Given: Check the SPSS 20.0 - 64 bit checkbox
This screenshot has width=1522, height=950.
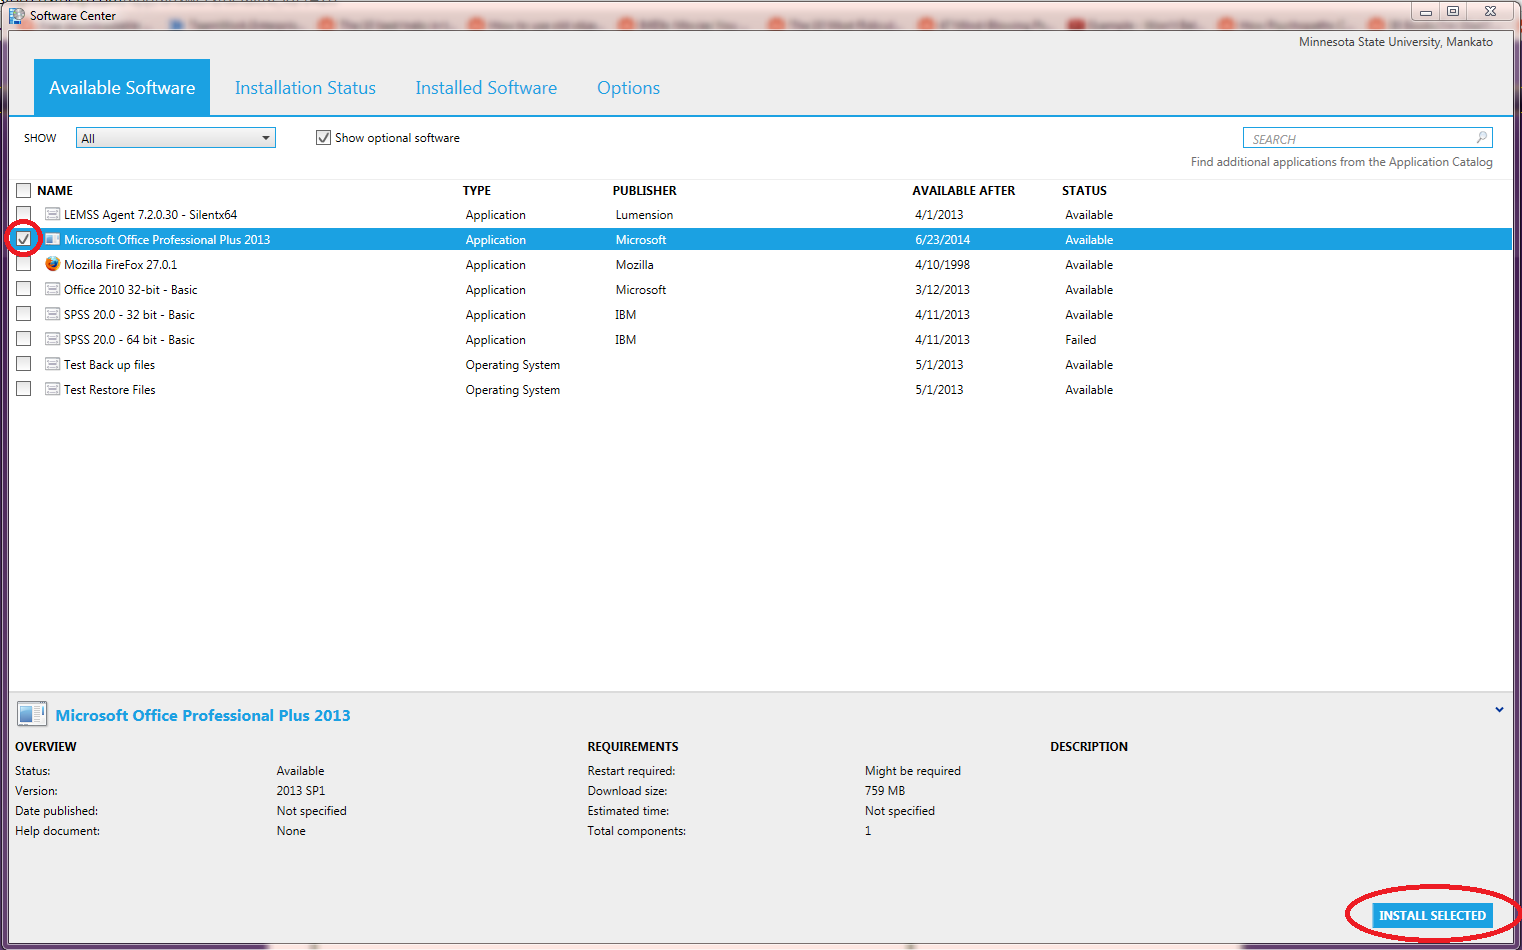Looking at the screenshot, I should [24, 339].
